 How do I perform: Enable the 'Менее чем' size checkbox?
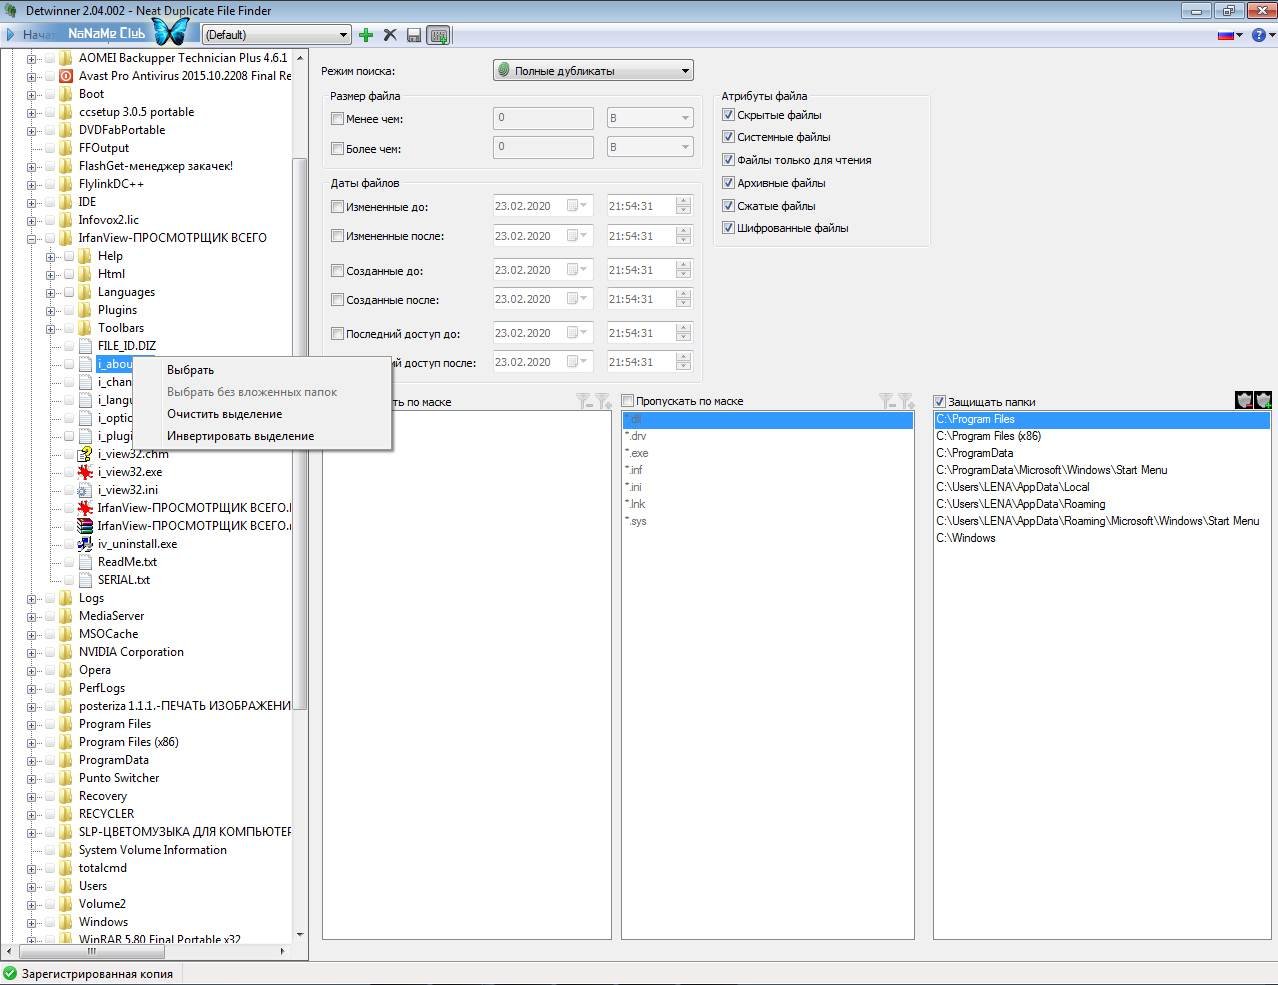(337, 119)
